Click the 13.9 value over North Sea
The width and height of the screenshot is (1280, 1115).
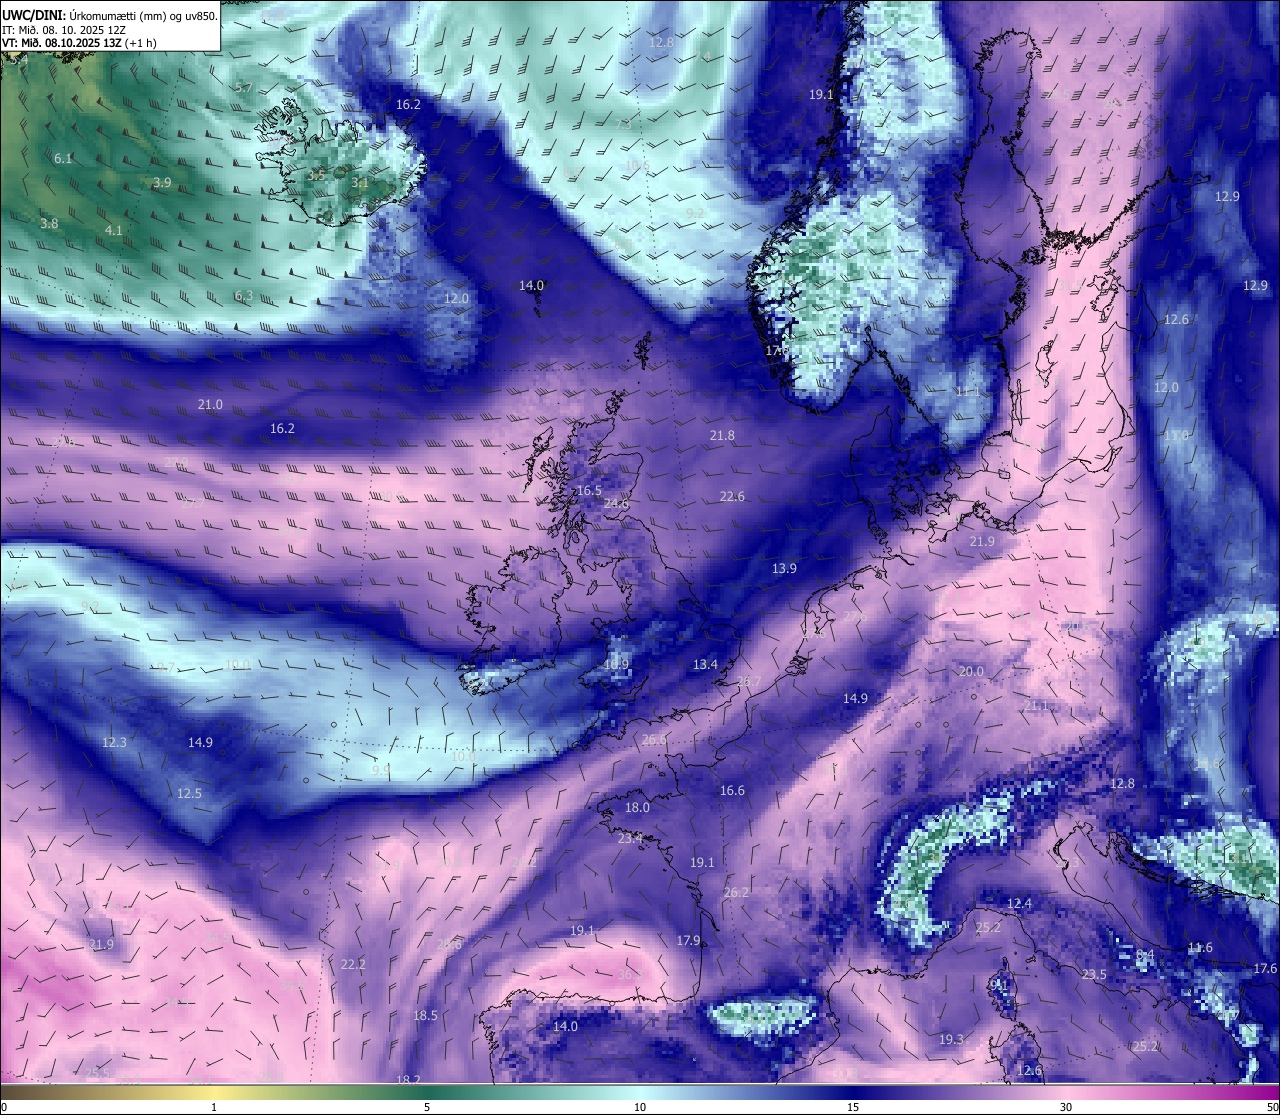point(784,569)
